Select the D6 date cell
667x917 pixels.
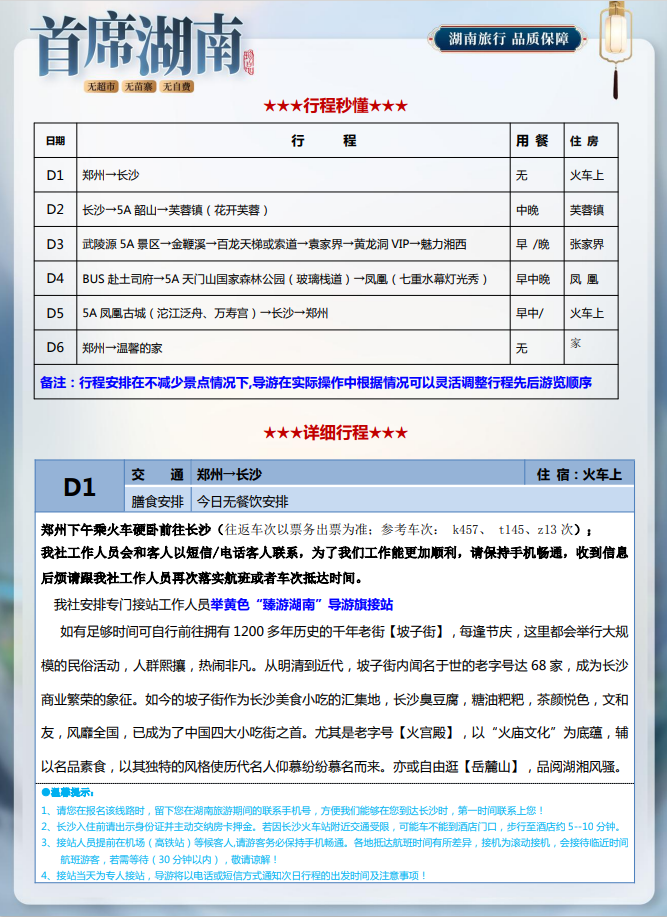click(x=55, y=347)
